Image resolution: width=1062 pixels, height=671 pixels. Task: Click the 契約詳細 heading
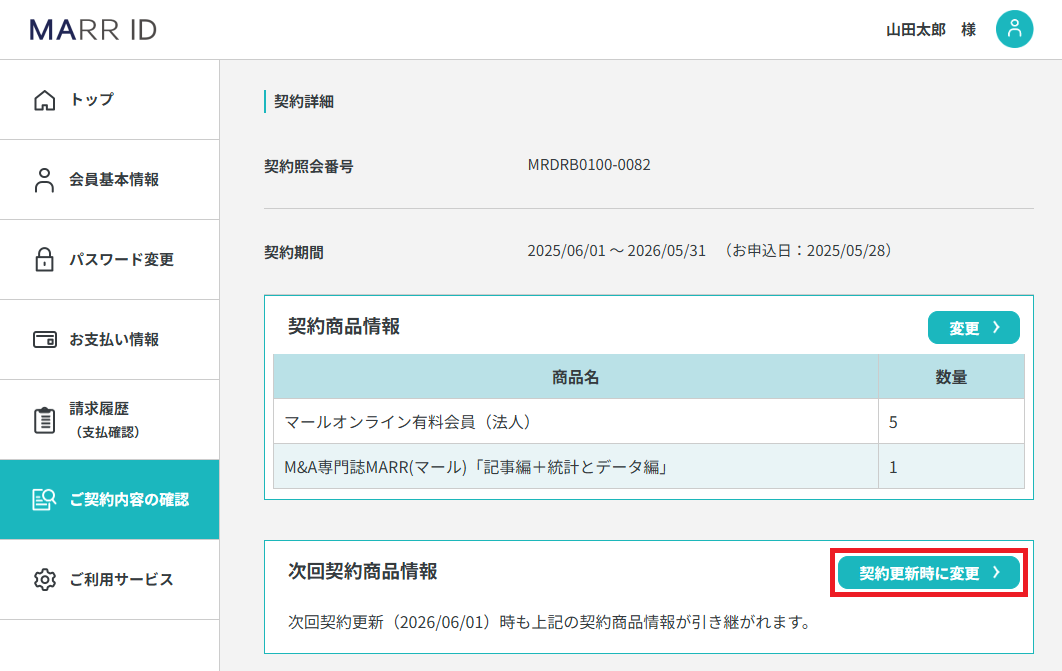coord(303,102)
